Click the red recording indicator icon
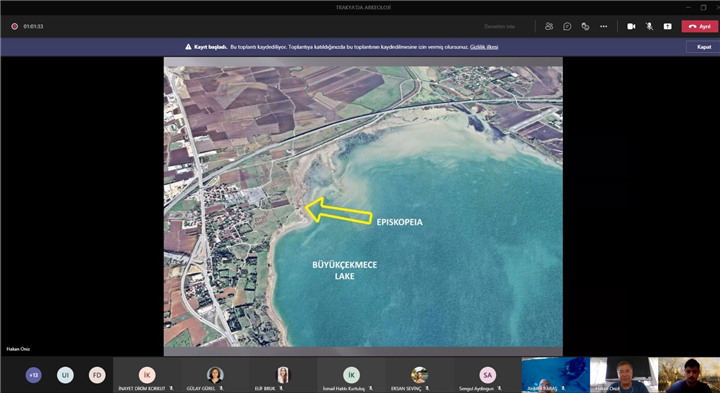 [x=14, y=27]
